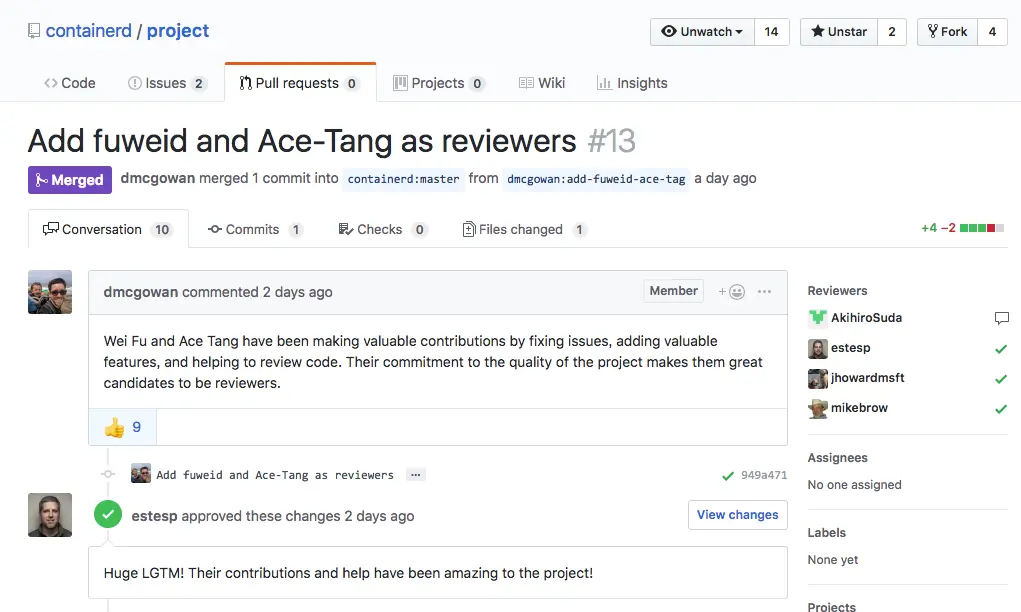The width and height of the screenshot is (1021, 612).
Task: Click the Merged status badge
Action: click(70, 180)
